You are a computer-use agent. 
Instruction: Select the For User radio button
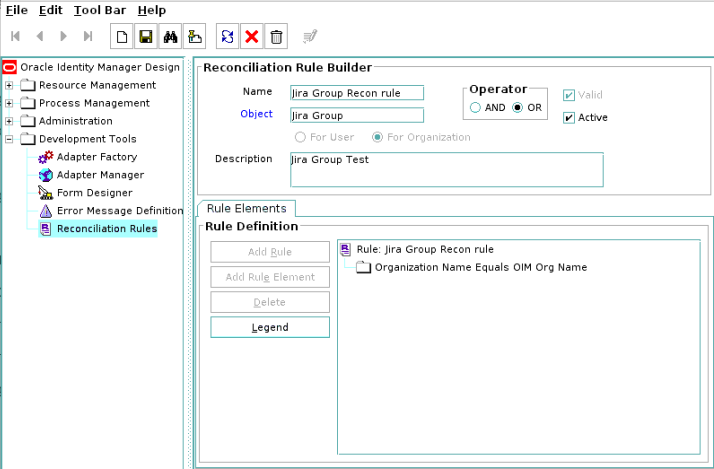300,137
